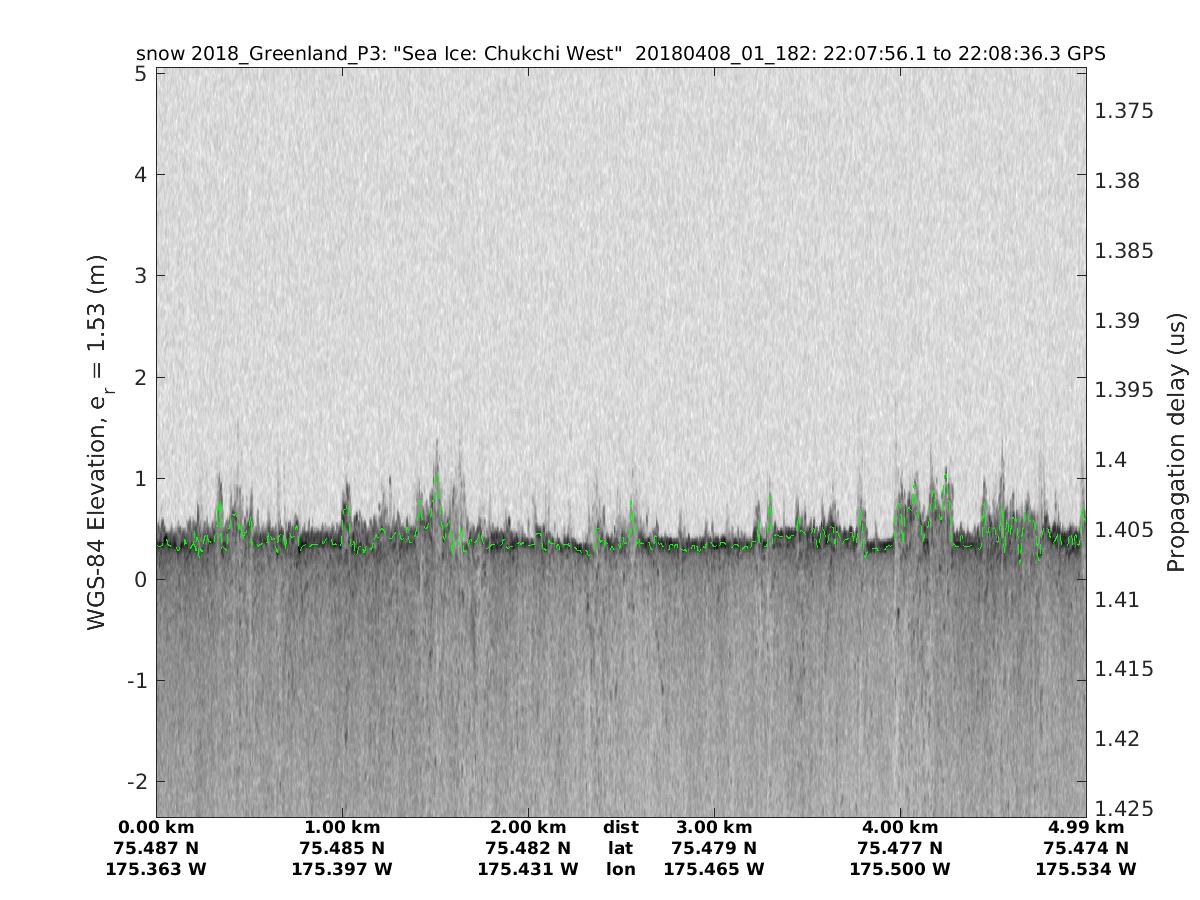Click the Propagation delay (us) axis label
The width and height of the screenshot is (1200, 900).
[1175, 443]
